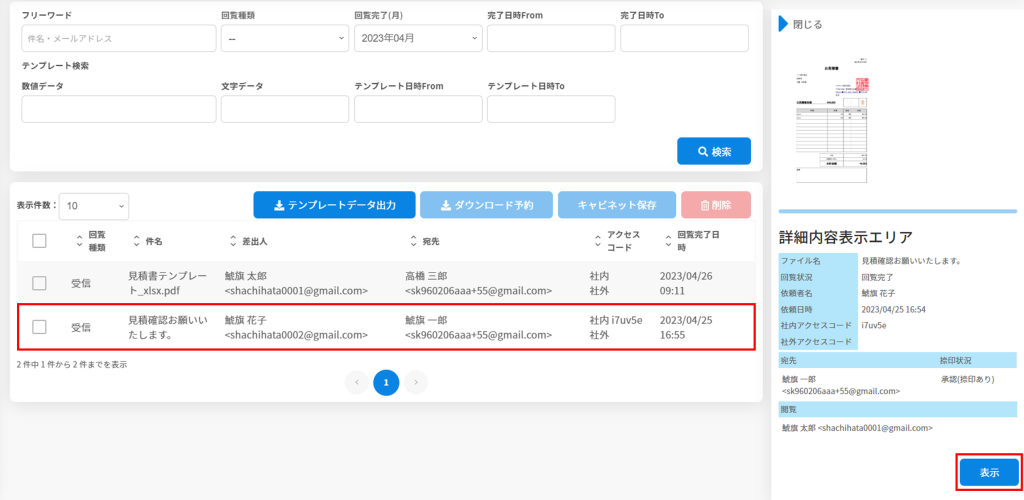Sort by 件名 column arrows
This screenshot has width=1024, height=500.
(x=137, y=241)
